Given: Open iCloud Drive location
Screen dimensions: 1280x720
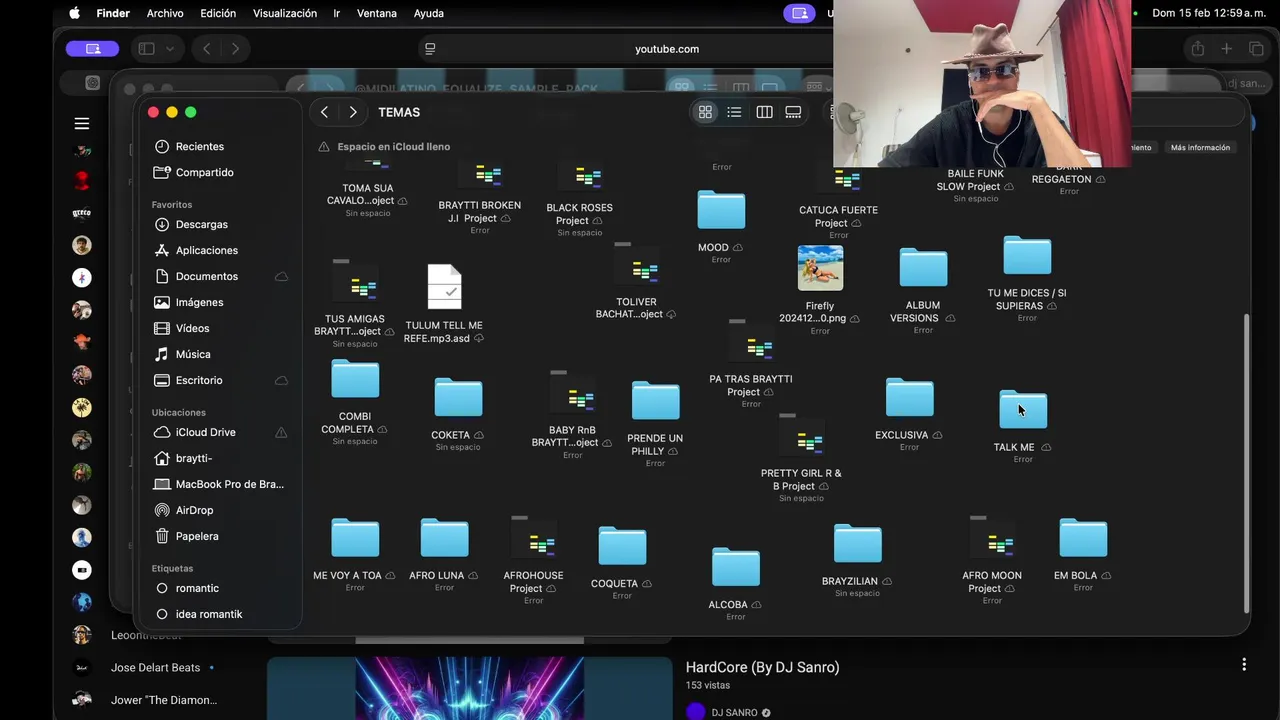Looking at the screenshot, I should (x=206, y=432).
